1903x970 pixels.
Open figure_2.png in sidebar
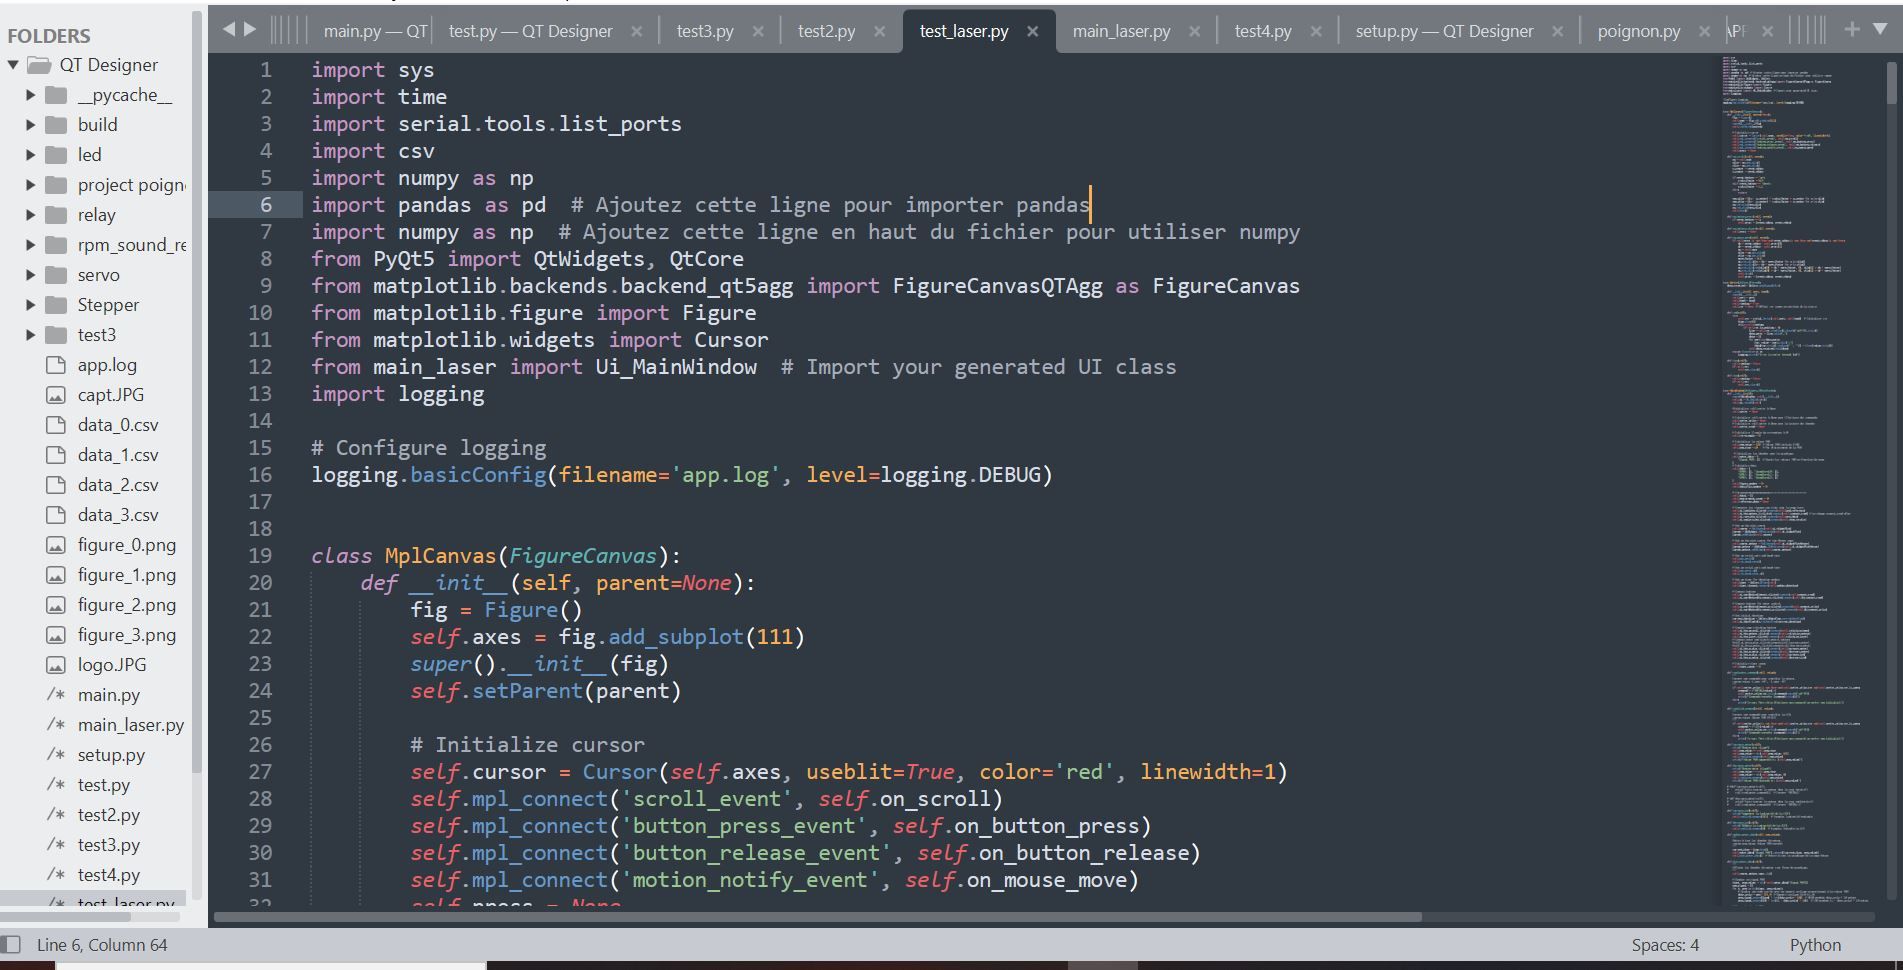127,605
